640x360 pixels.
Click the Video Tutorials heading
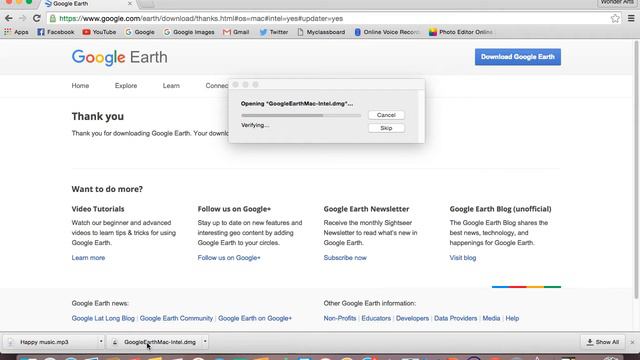pos(98,209)
